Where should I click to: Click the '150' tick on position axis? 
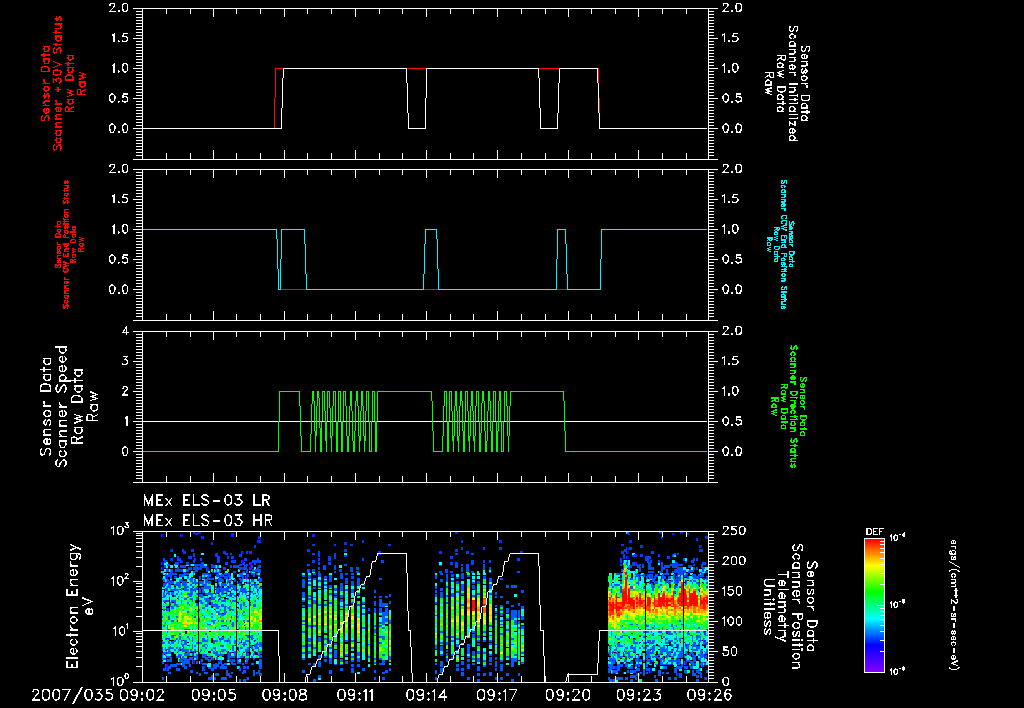734,591
